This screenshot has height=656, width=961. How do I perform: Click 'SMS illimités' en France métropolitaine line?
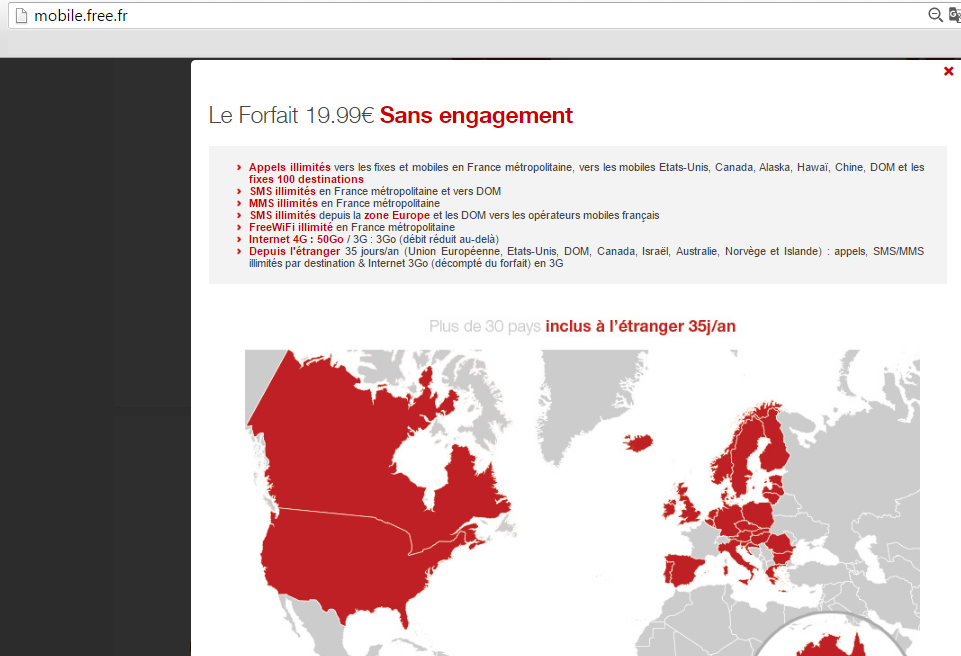[283, 191]
